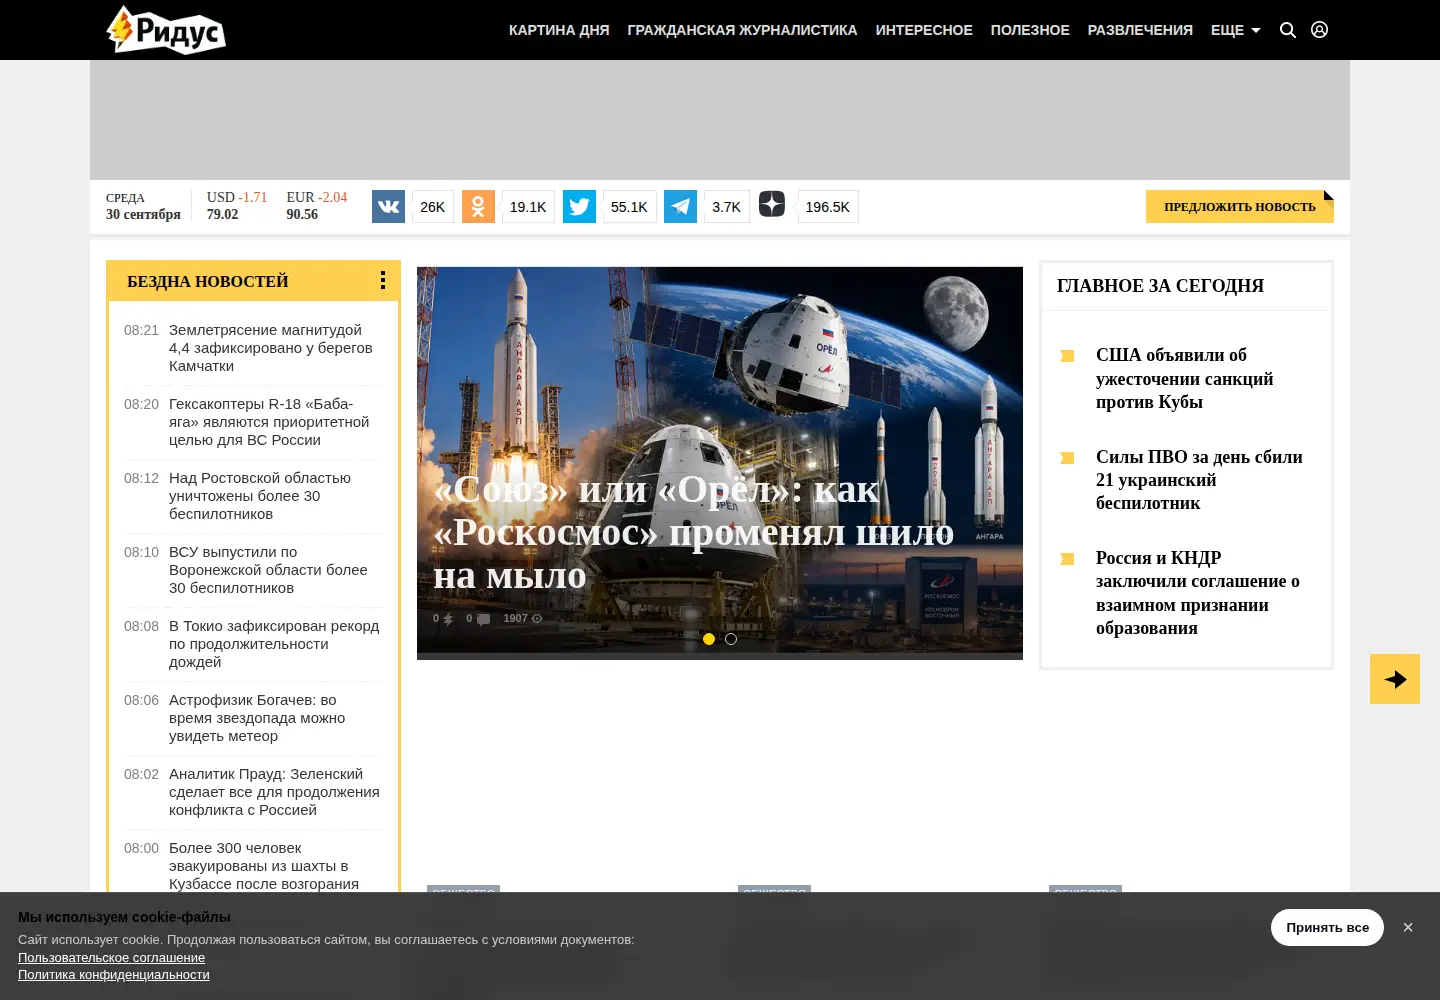1440x1000 pixels.
Task: Open the Пользовательское соглашение link
Action: click(x=111, y=957)
